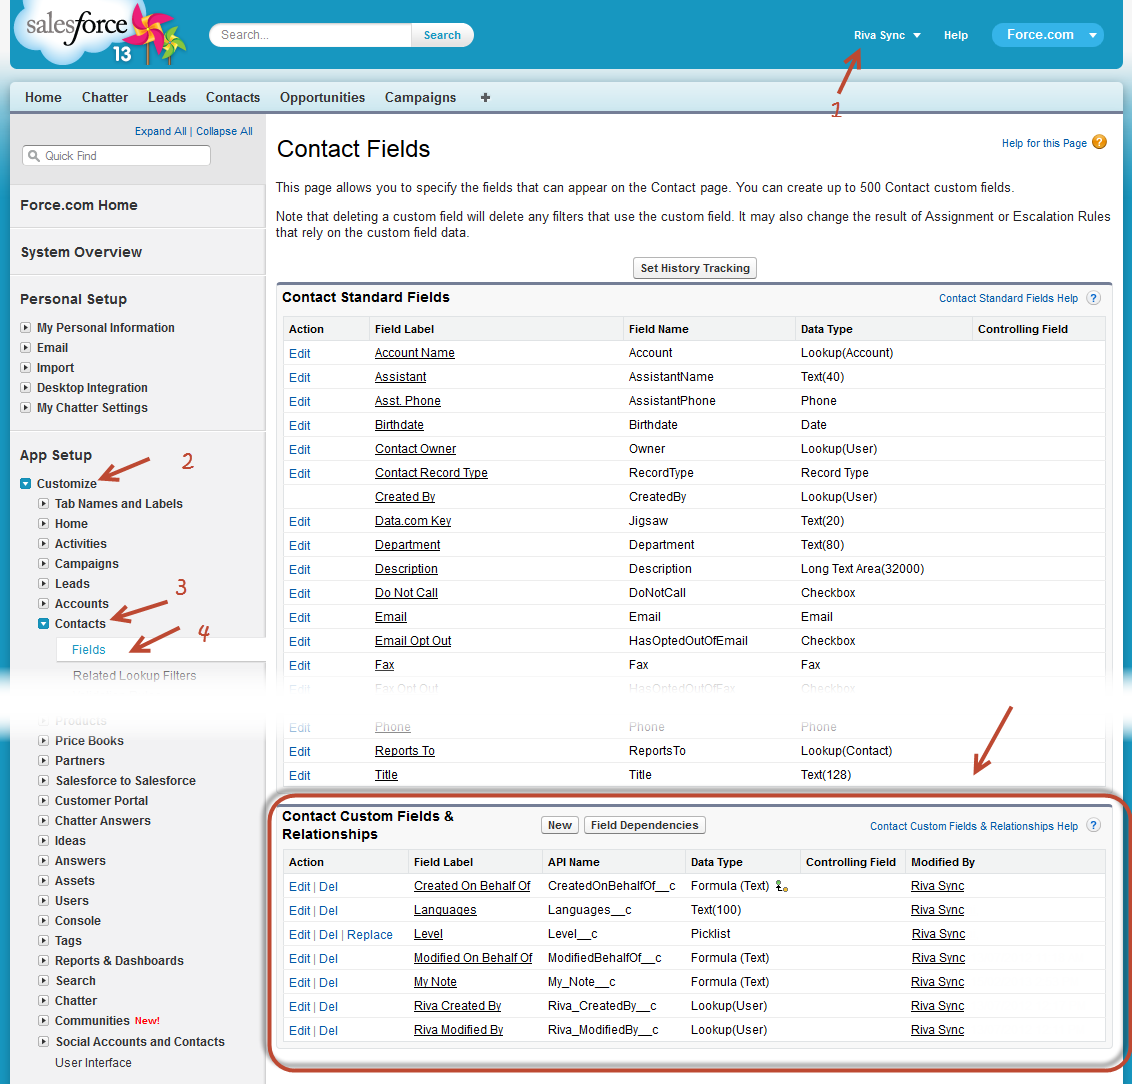The width and height of the screenshot is (1132, 1084).
Task: Open the Force.com app menu dropdown
Action: pyautogui.click(x=1048, y=35)
